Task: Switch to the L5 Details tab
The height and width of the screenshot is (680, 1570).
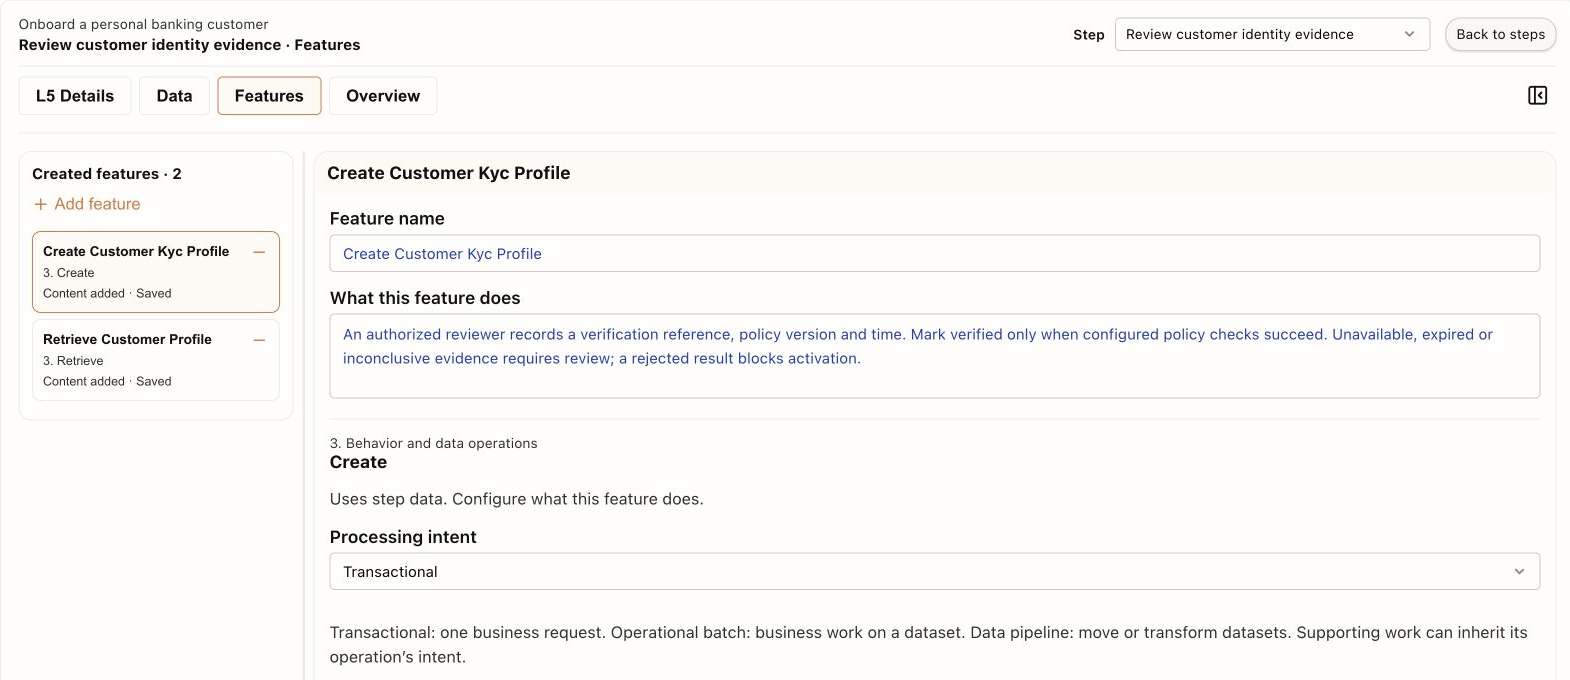Action: tap(75, 96)
